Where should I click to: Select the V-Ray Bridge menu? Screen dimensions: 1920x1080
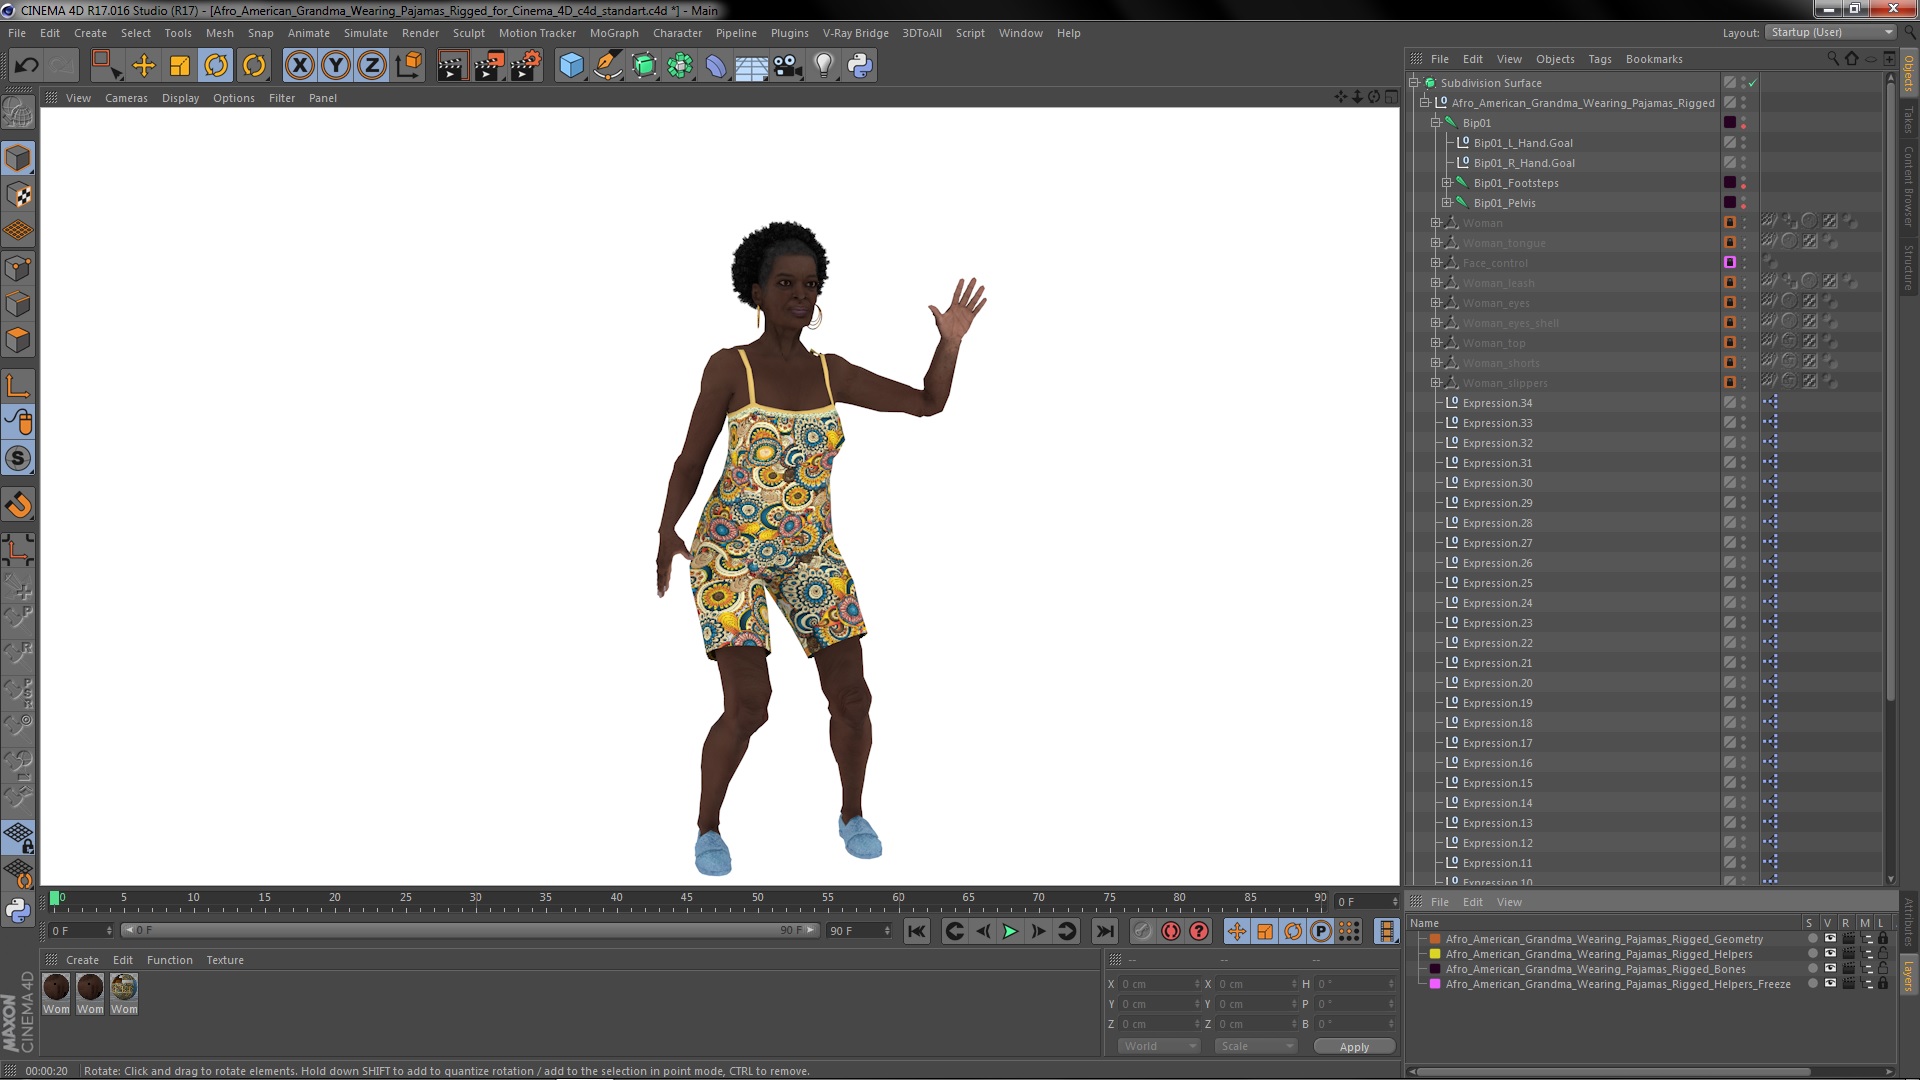pyautogui.click(x=857, y=32)
